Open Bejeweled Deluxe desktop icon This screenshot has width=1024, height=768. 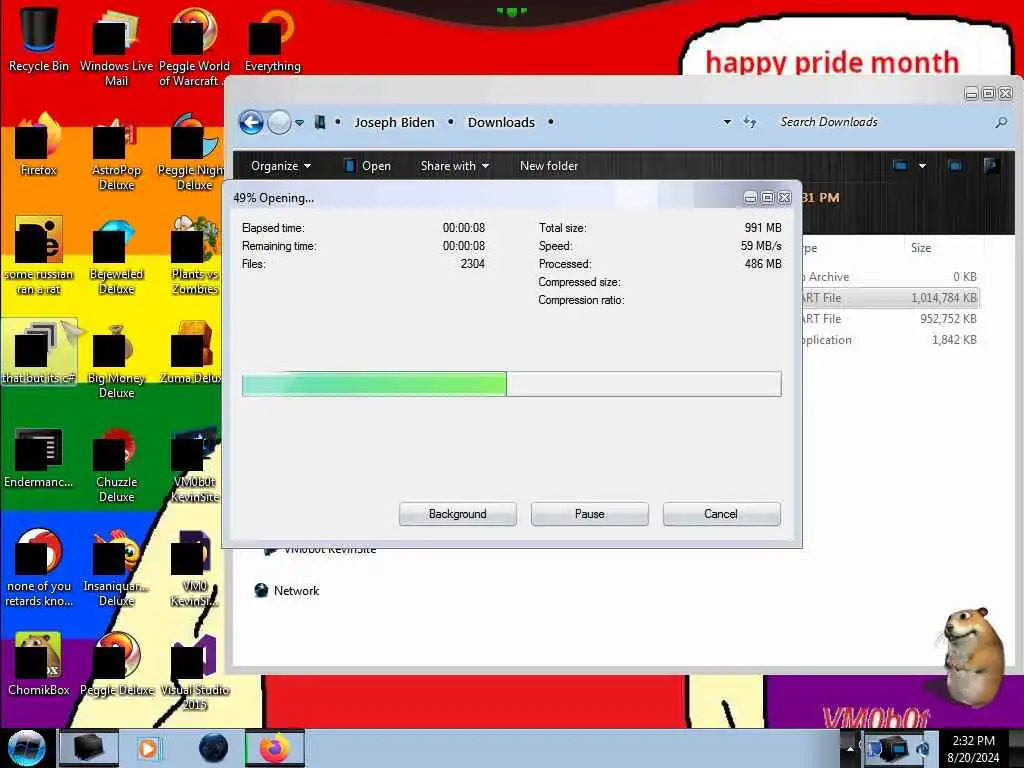(x=116, y=256)
